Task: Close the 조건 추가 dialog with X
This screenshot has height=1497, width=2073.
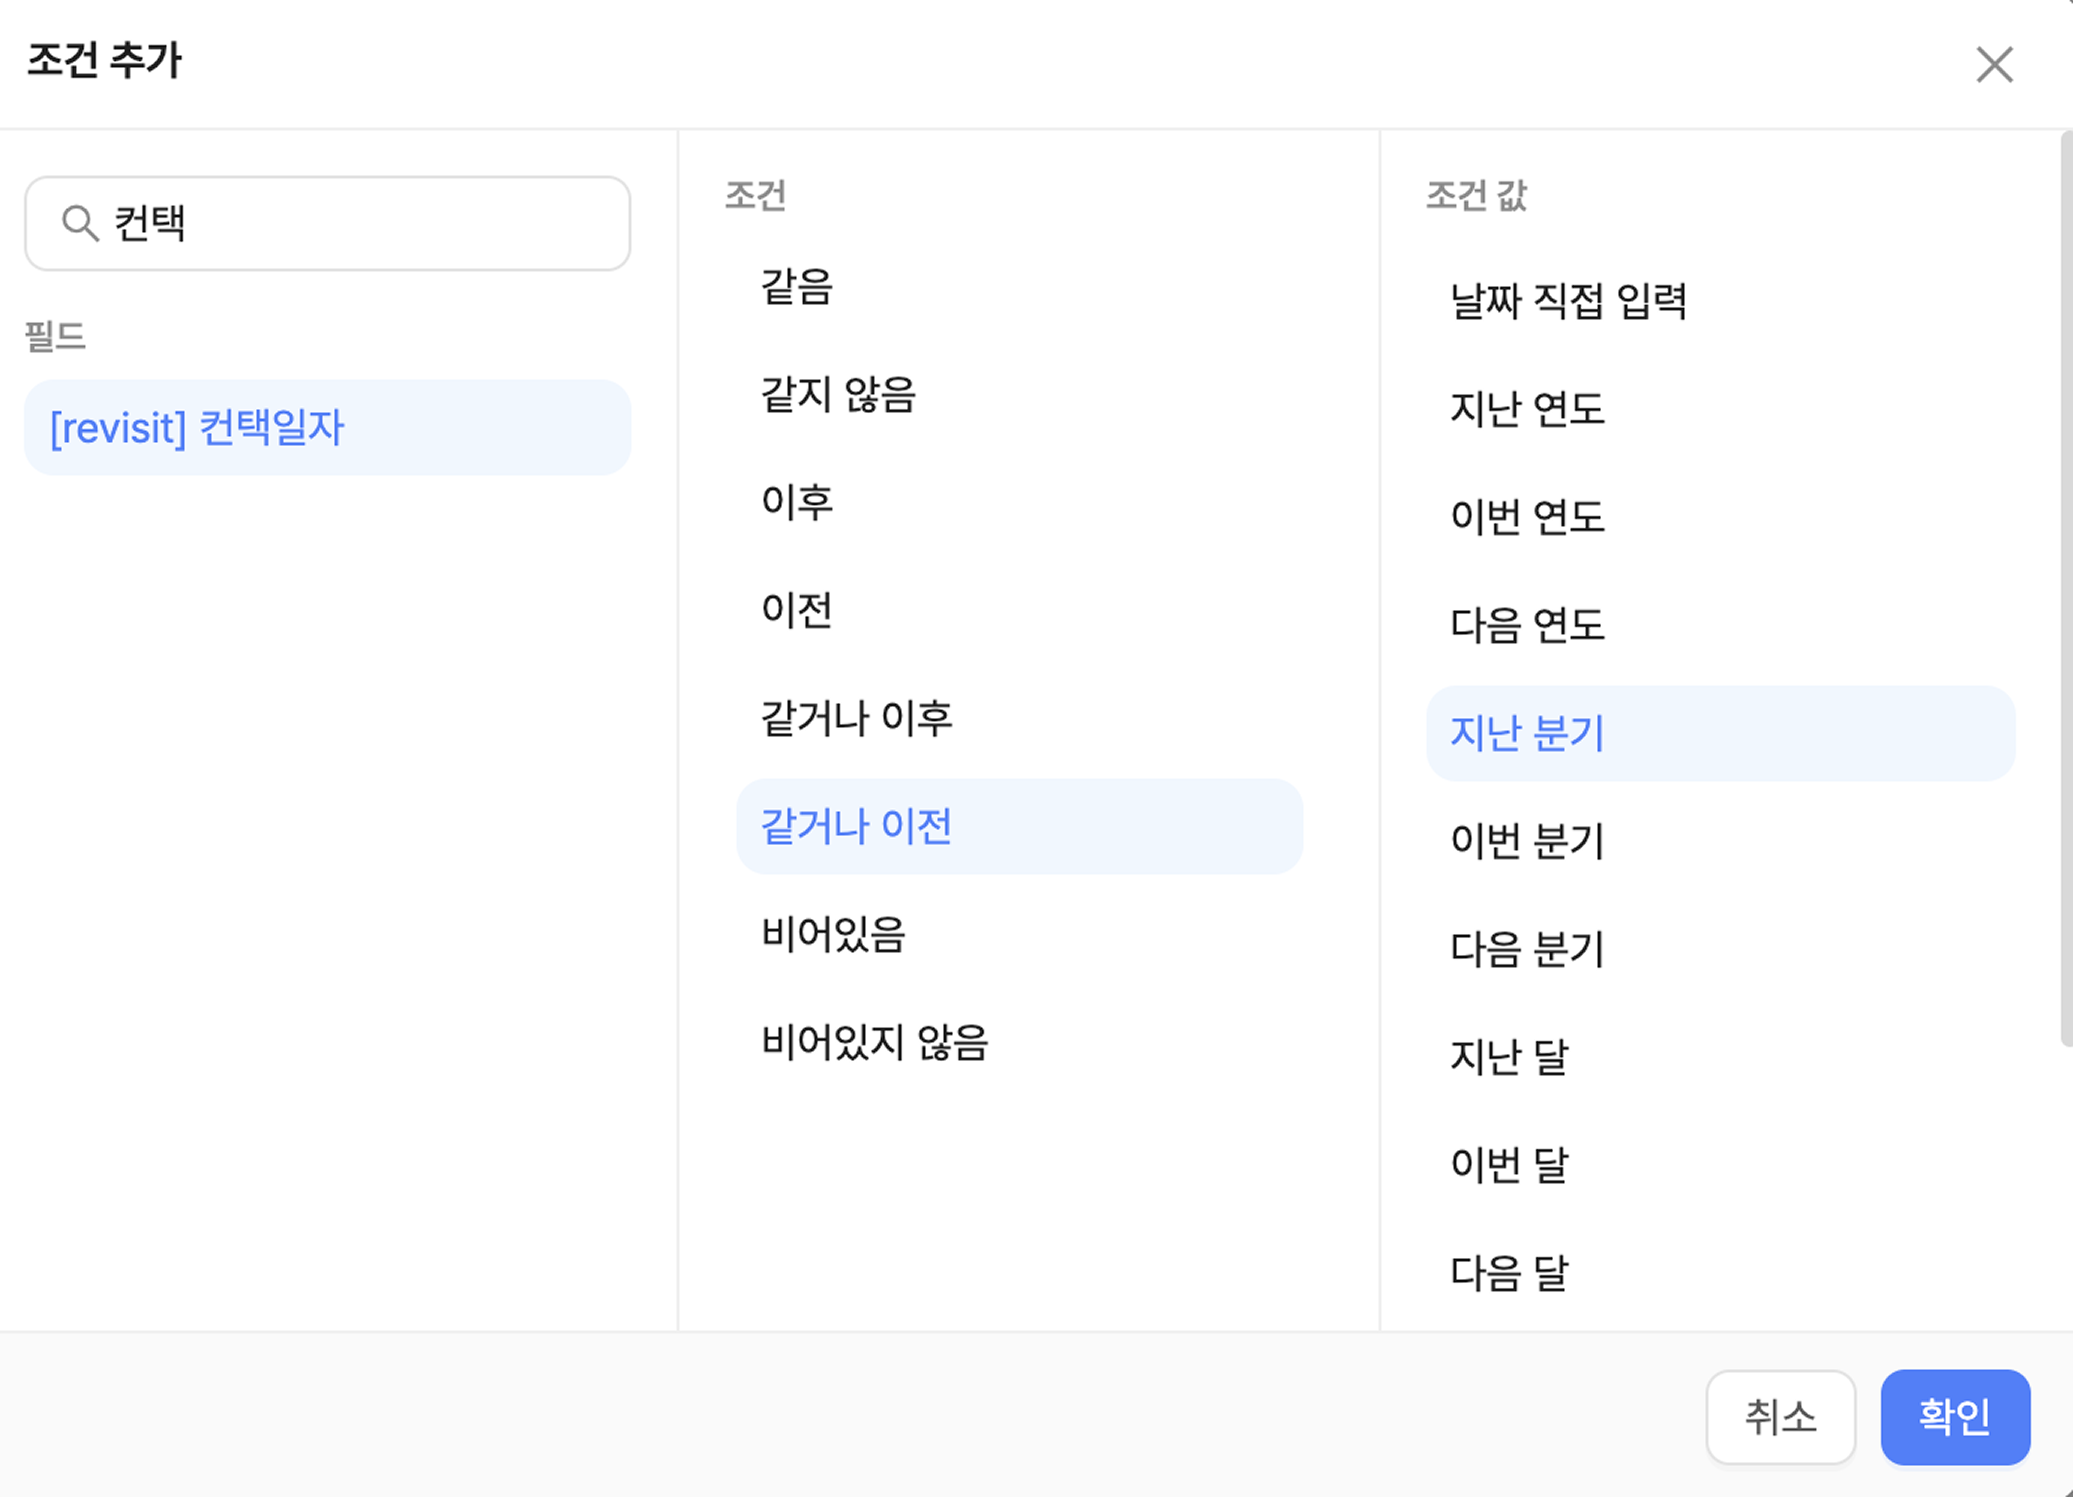Action: click(x=1994, y=65)
